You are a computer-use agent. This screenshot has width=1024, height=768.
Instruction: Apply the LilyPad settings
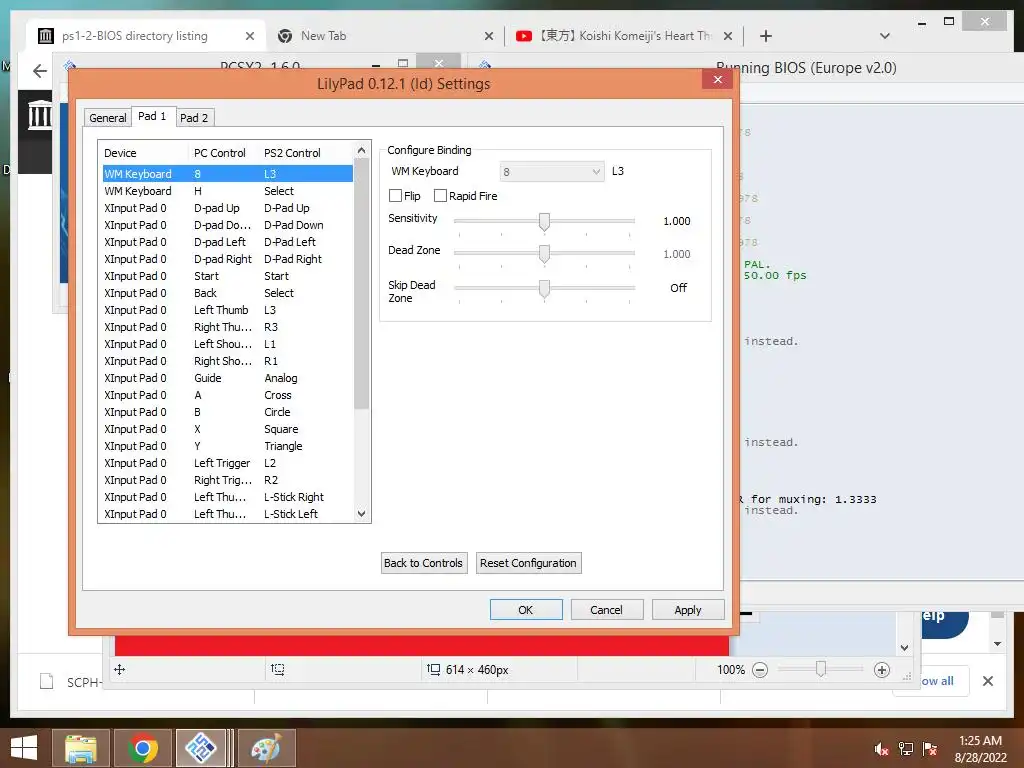688,609
